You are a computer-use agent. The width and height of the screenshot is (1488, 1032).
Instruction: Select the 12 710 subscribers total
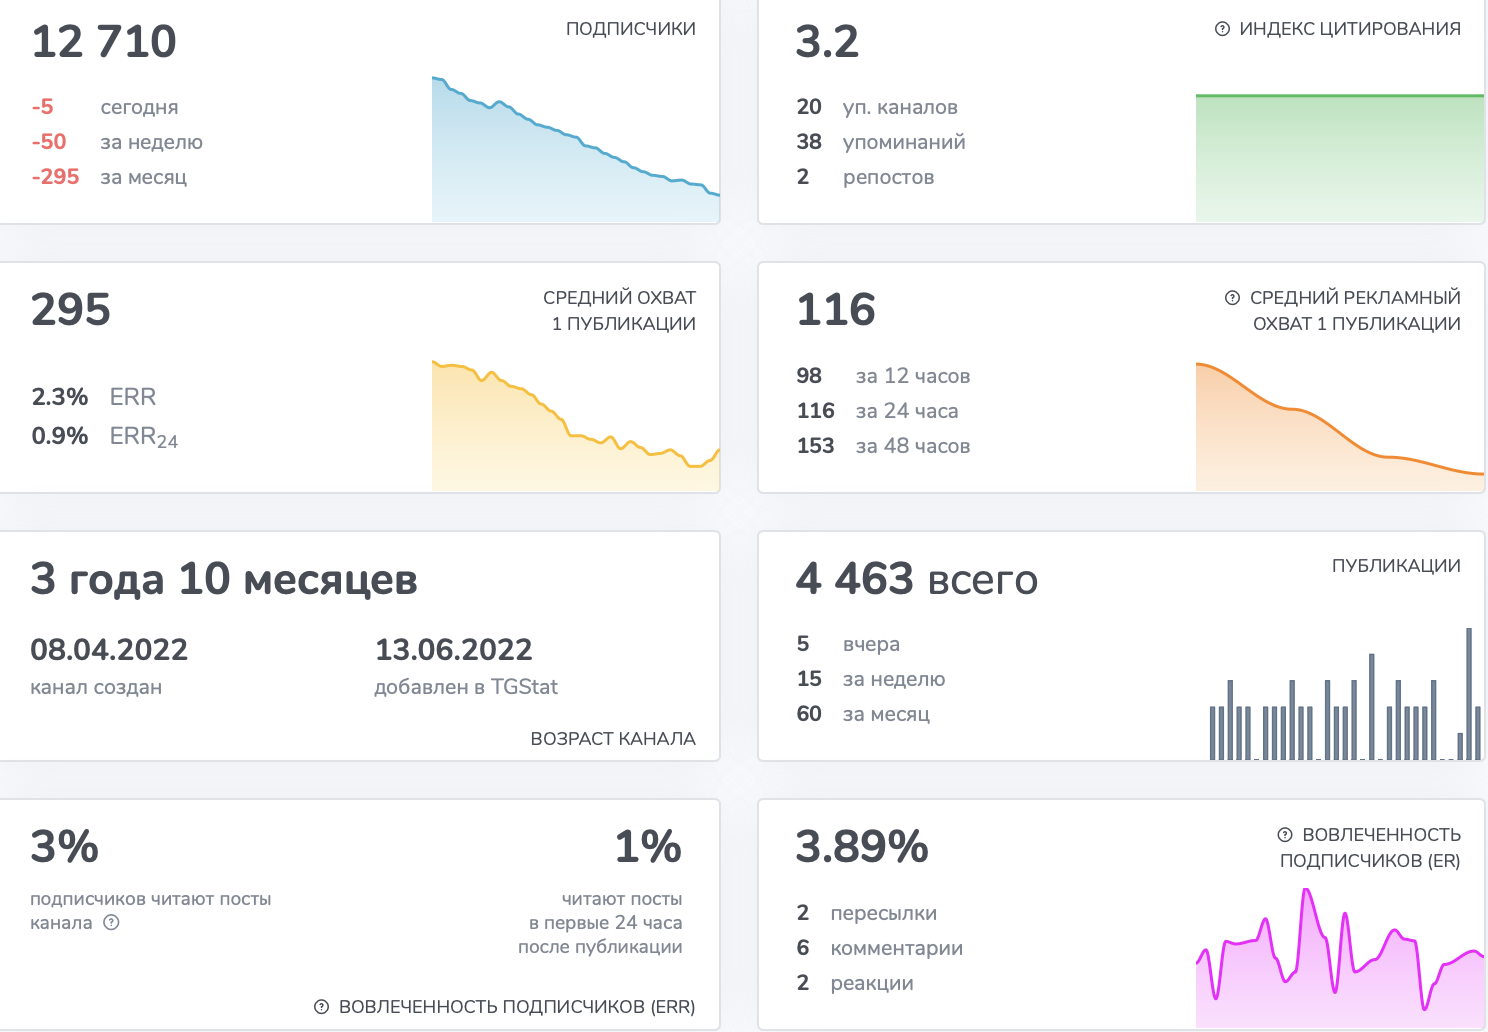pos(104,42)
